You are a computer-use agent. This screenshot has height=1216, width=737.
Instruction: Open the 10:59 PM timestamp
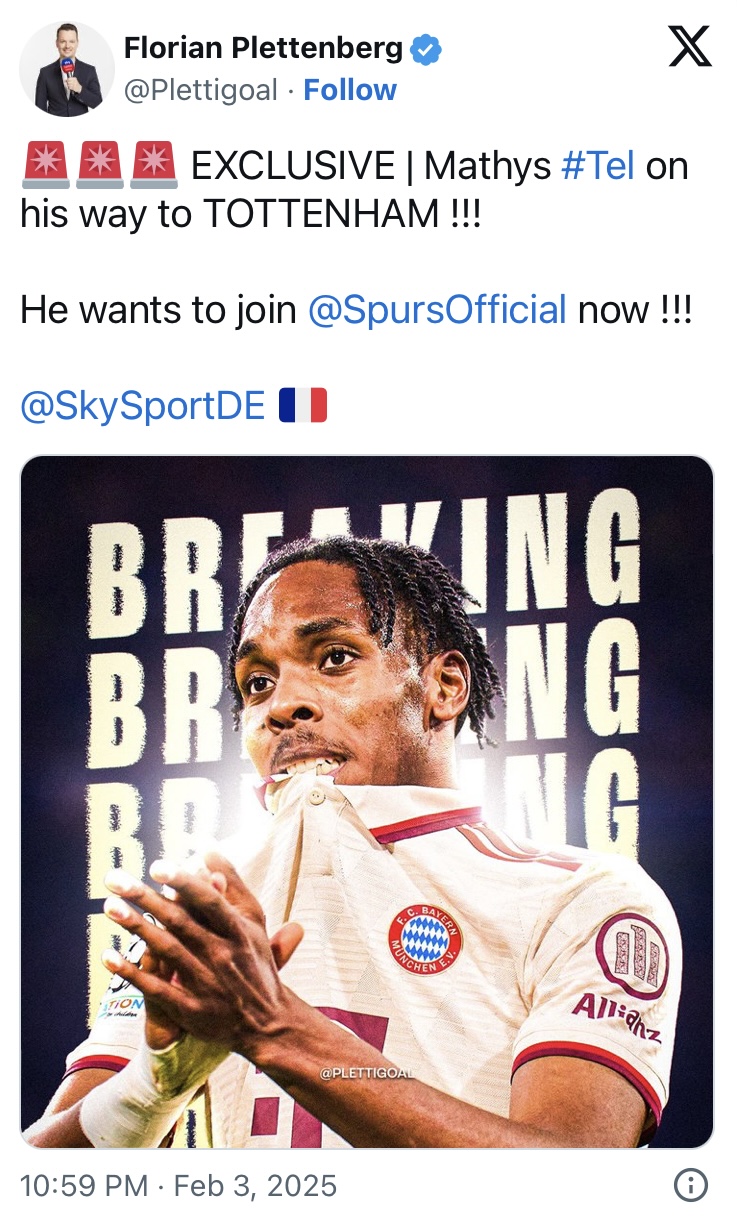[83, 1186]
